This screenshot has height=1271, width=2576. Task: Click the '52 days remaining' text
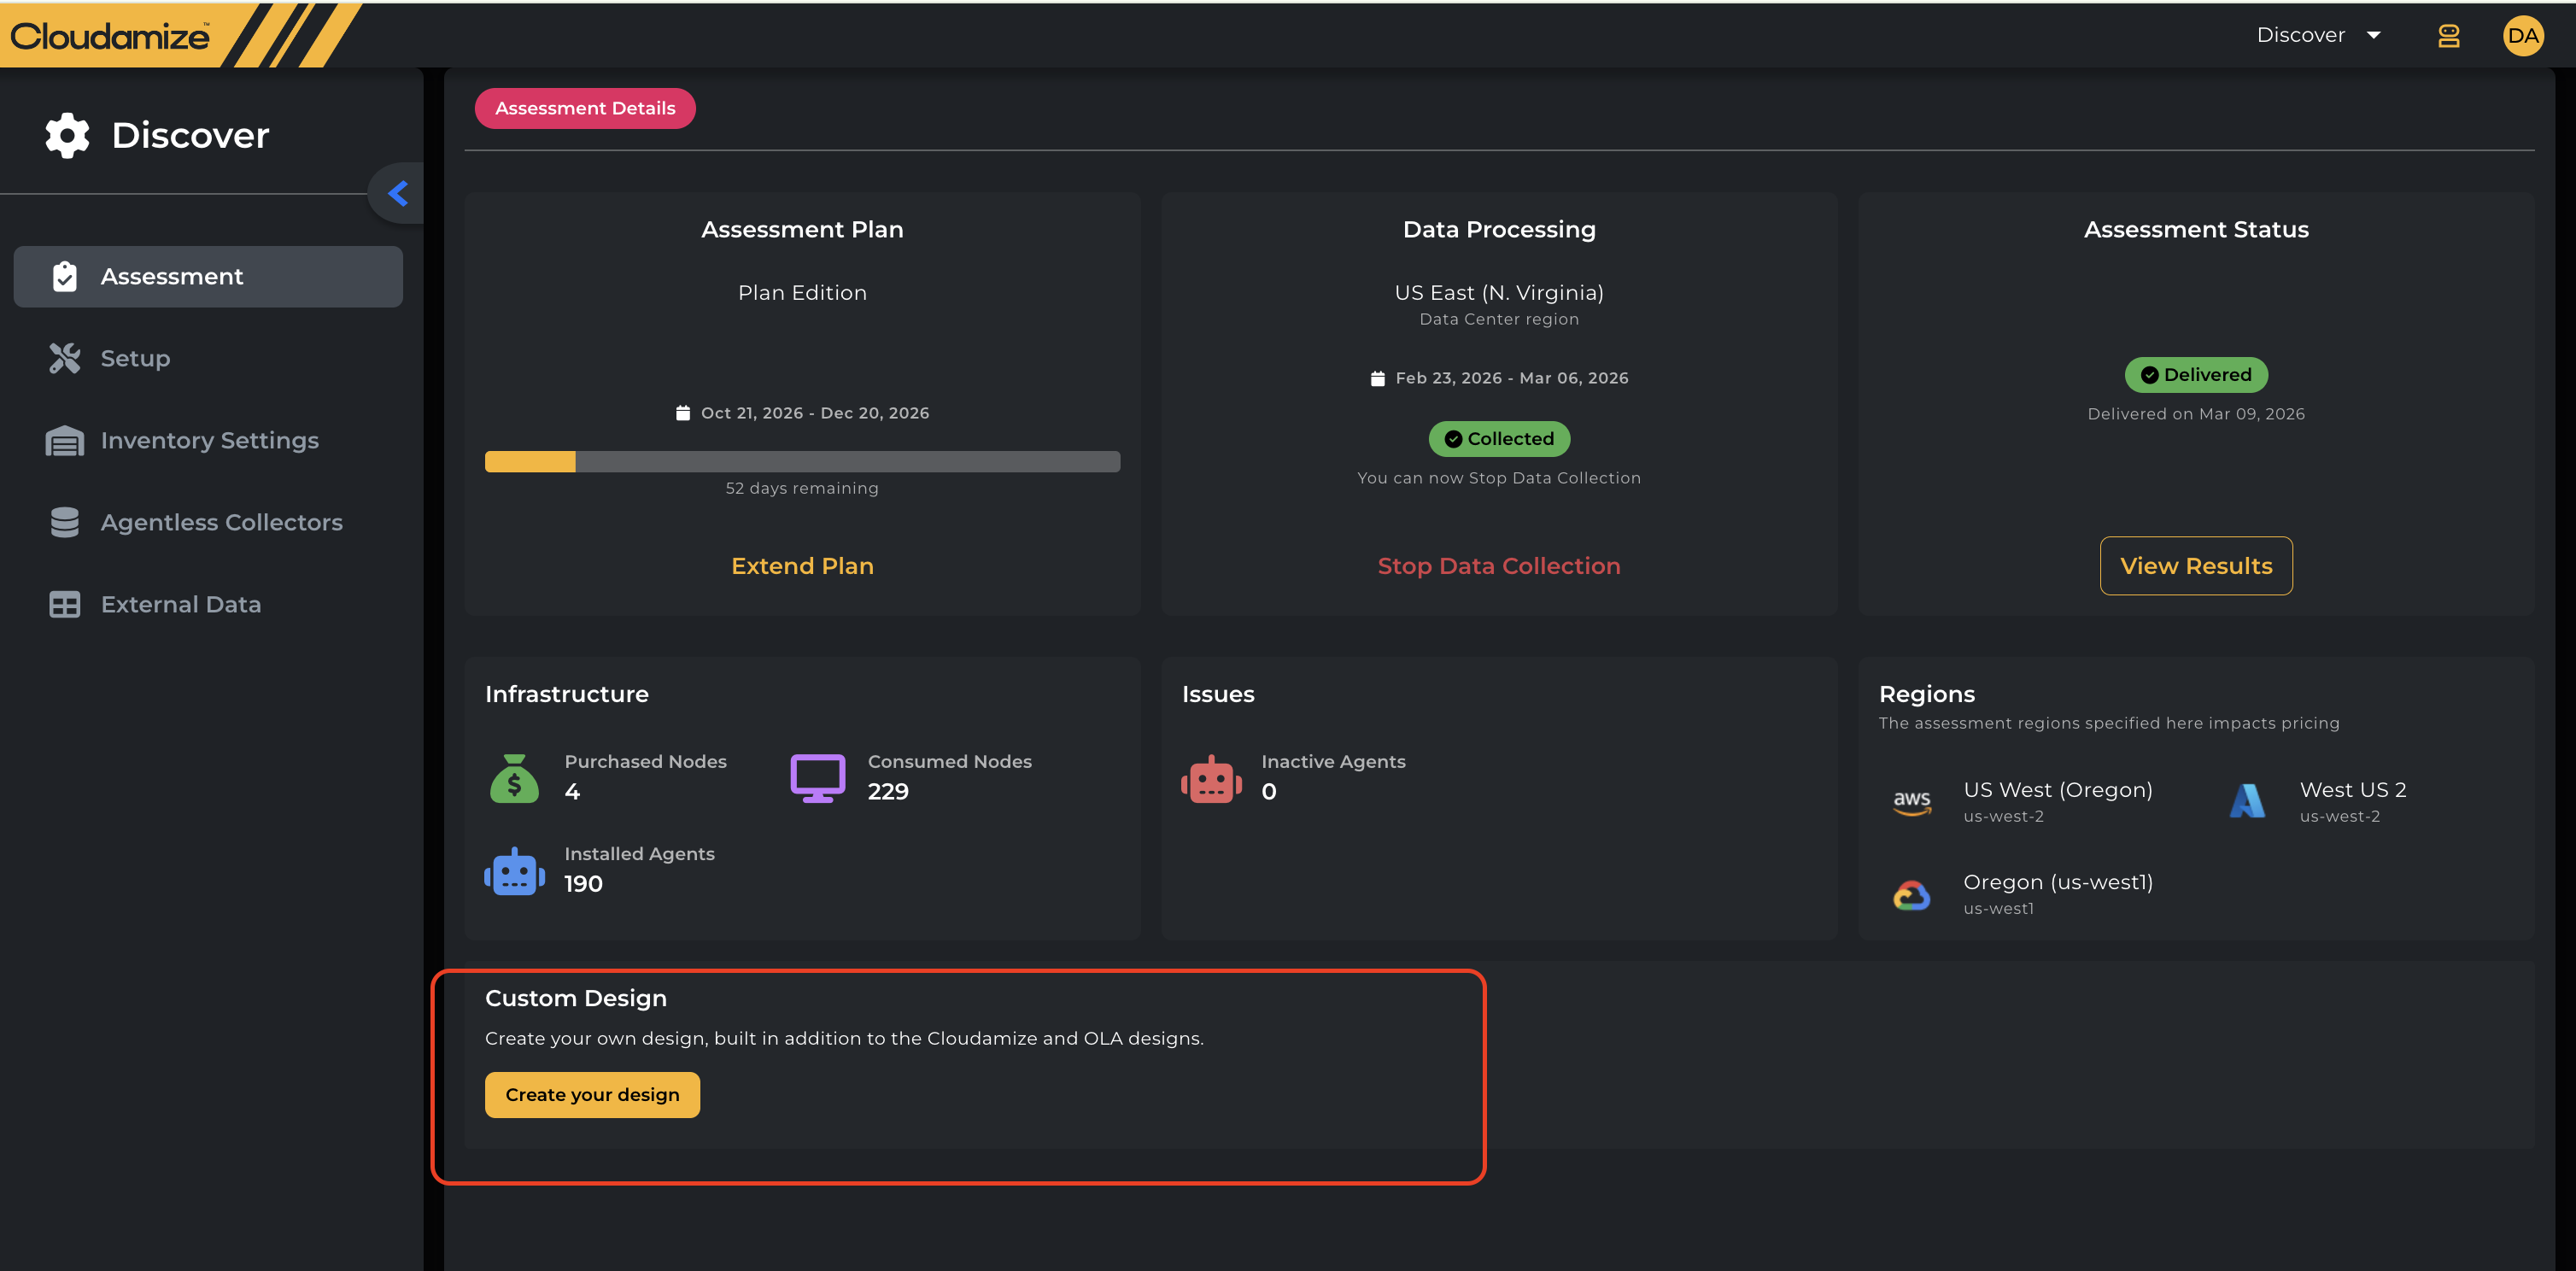tap(802, 488)
